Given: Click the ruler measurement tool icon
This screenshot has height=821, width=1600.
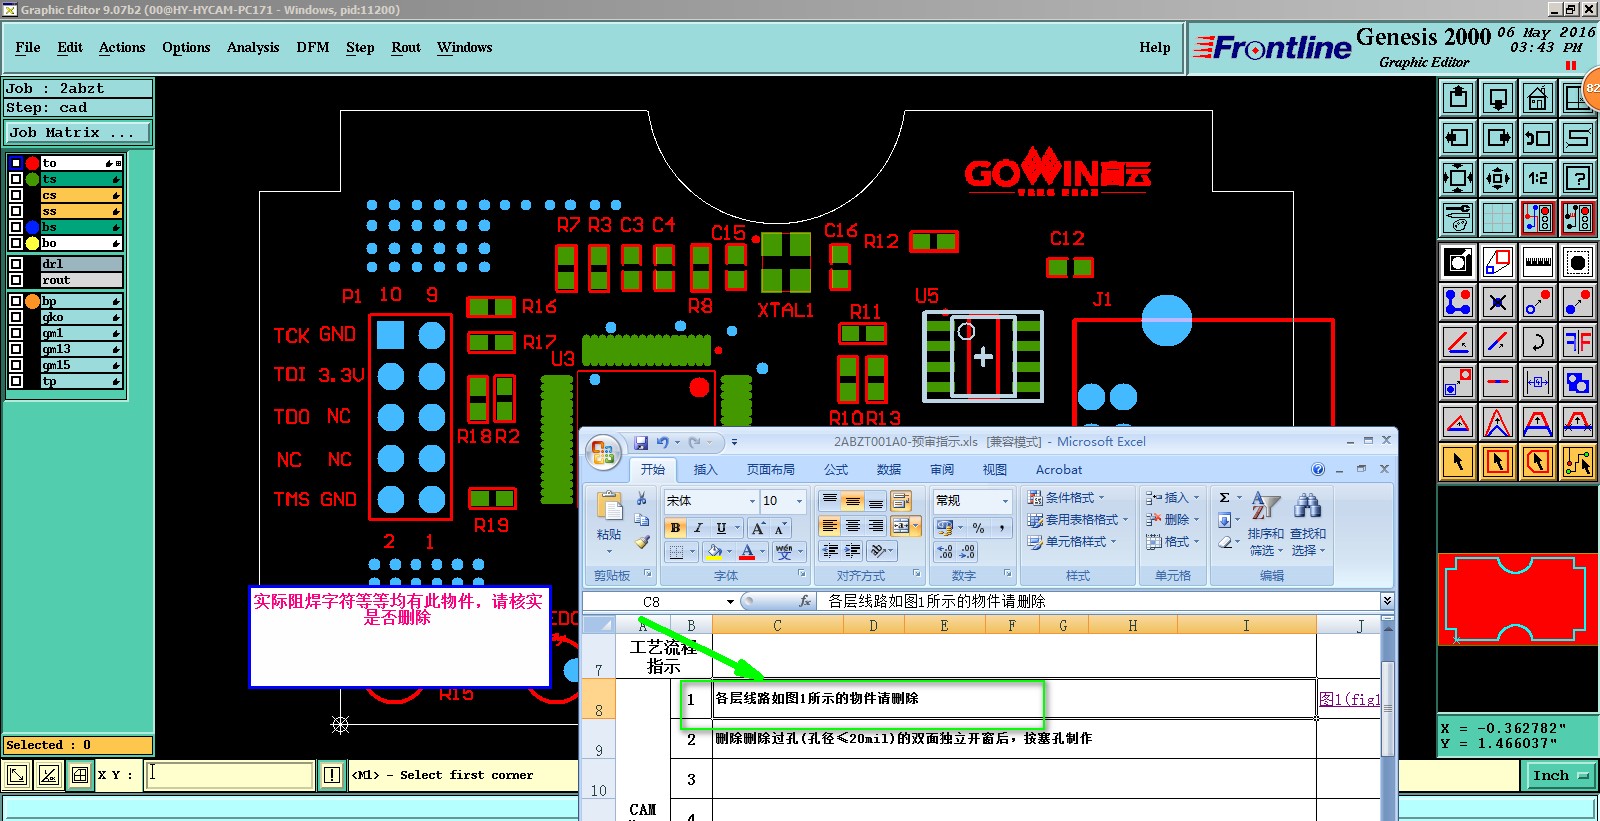Looking at the screenshot, I should pos(1538,262).
